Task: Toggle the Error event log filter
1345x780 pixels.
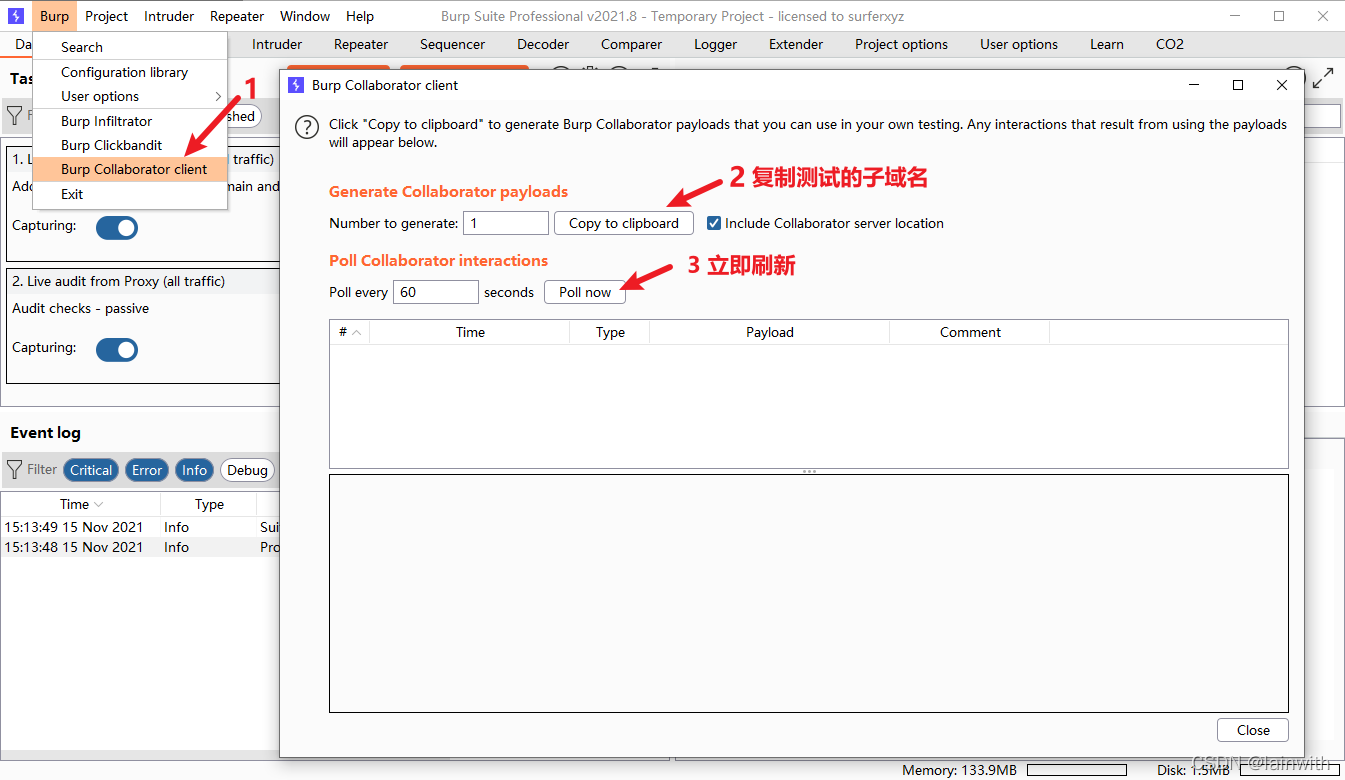Action: (147, 470)
